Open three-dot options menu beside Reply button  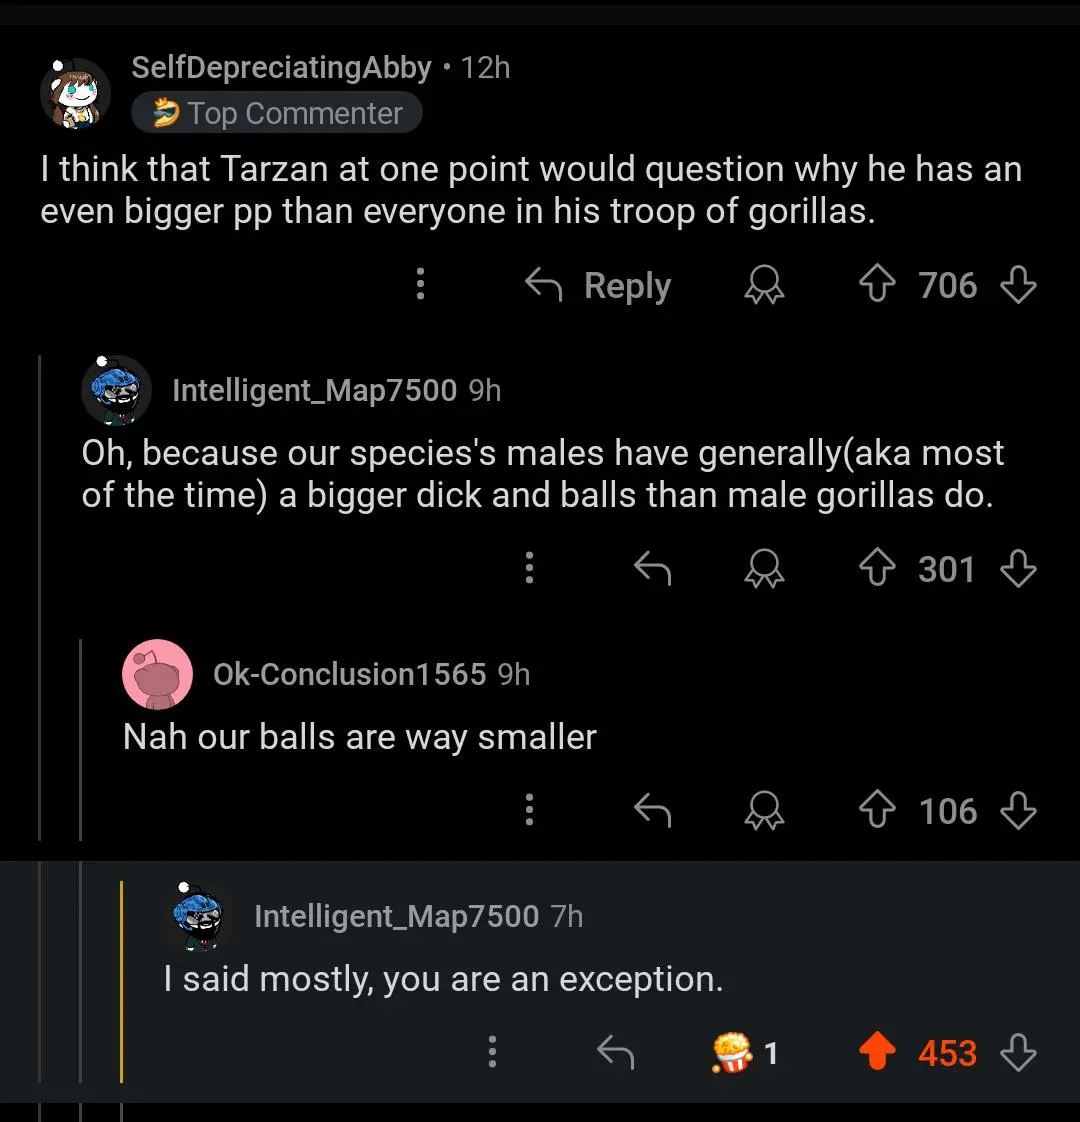click(x=421, y=285)
